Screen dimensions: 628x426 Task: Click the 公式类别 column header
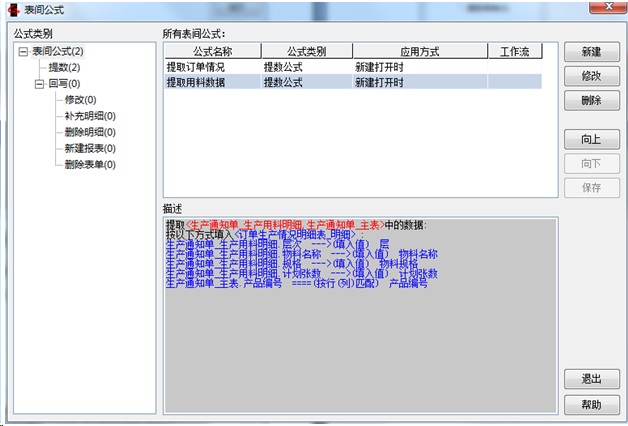click(306, 51)
